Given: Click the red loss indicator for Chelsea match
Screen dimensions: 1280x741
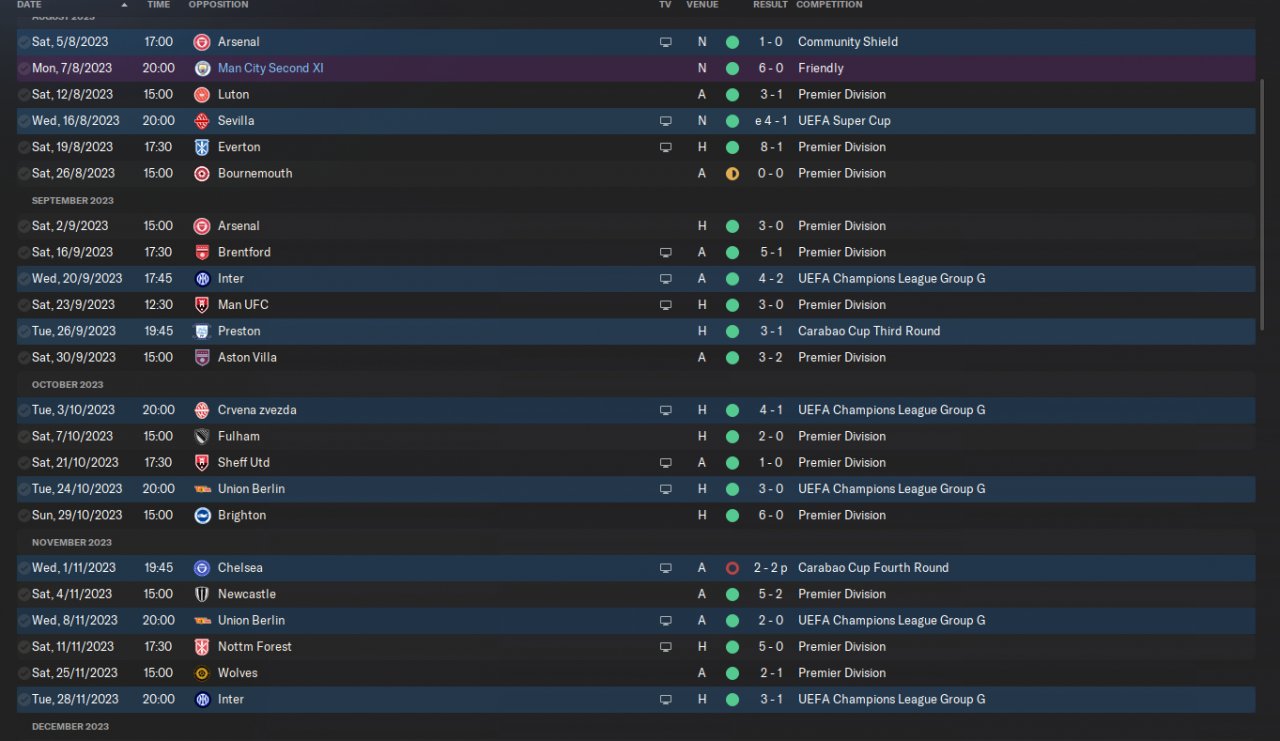Looking at the screenshot, I should pyautogui.click(x=732, y=568).
